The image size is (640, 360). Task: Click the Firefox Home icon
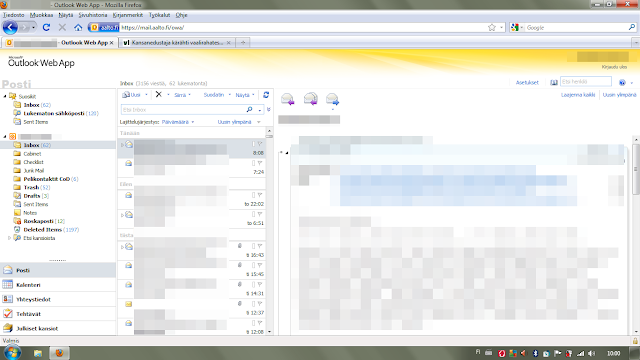pyautogui.click(x=78, y=27)
